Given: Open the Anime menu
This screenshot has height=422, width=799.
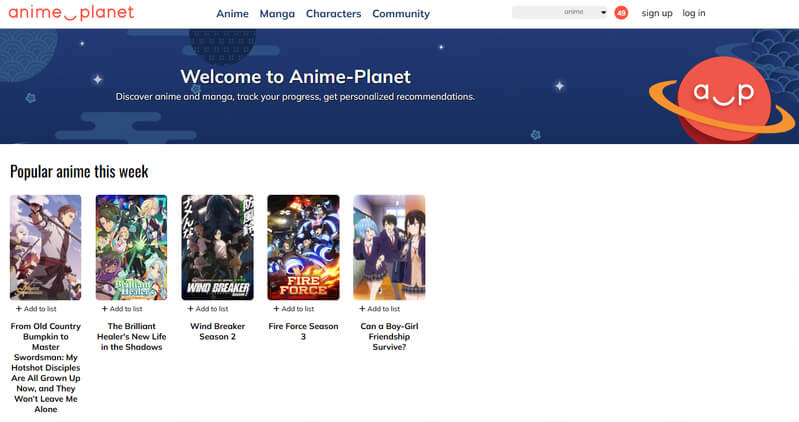Looking at the screenshot, I should [232, 14].
